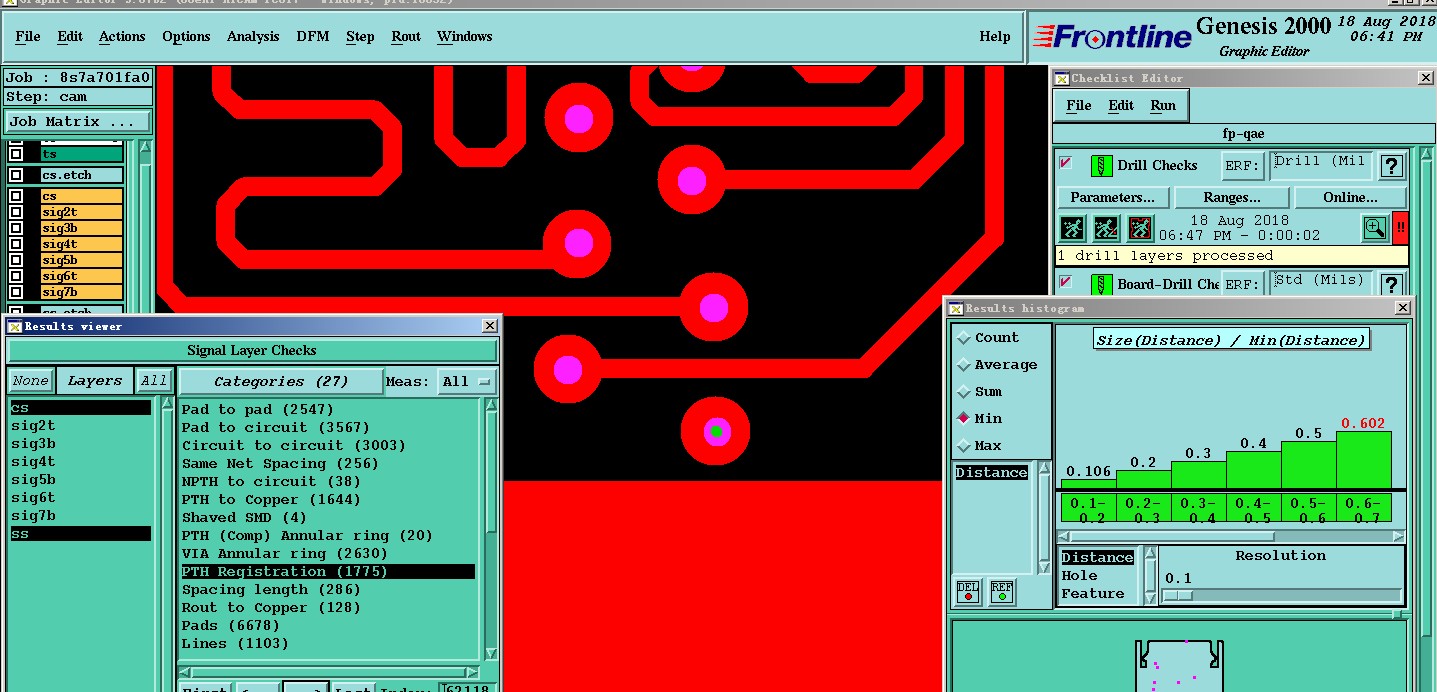Open the Help menu
Image resolution: width=1437 pixels, height=692 pixels.
click(x=994, y=36)
